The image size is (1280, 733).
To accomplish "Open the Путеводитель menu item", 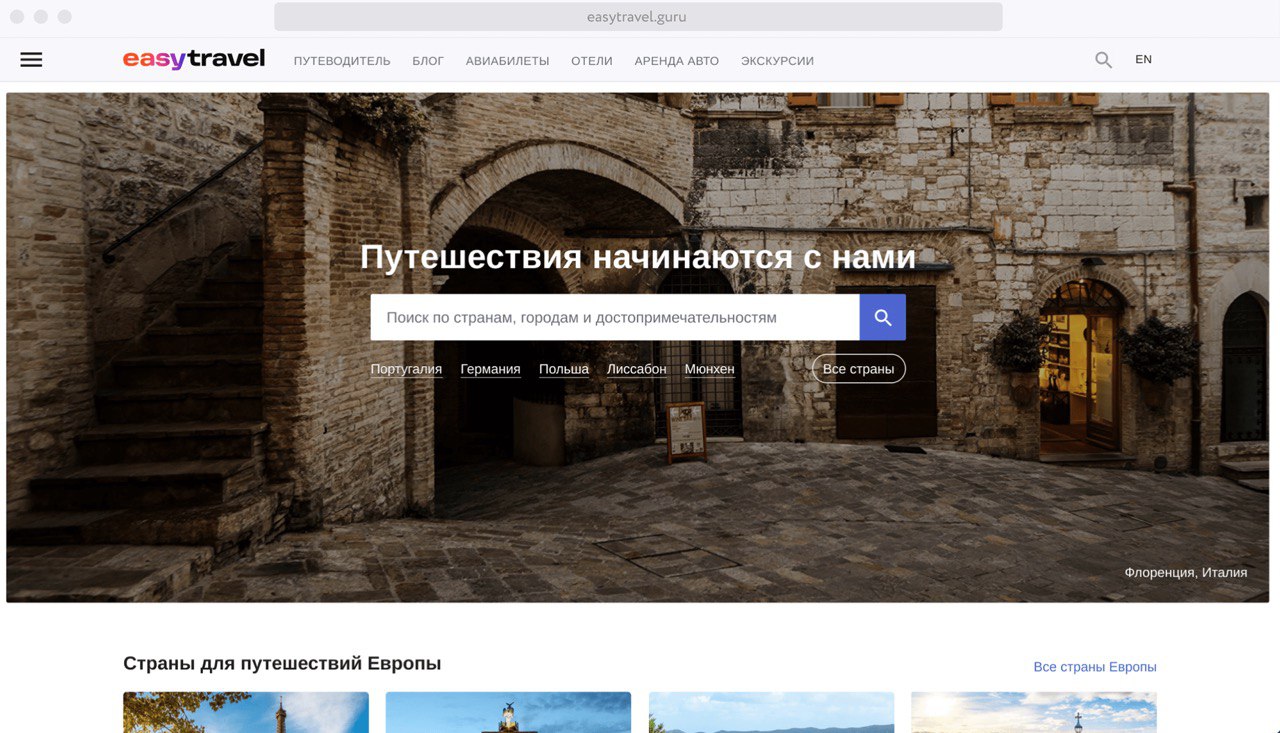I will pos(342,61).
